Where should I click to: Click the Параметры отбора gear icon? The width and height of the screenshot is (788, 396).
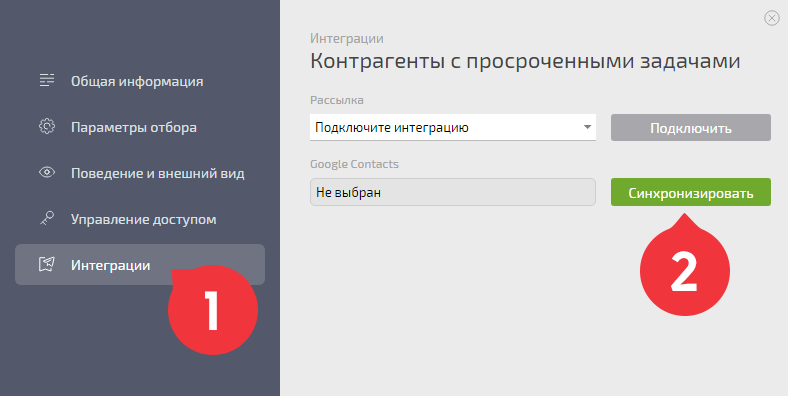tap(47, 127)
